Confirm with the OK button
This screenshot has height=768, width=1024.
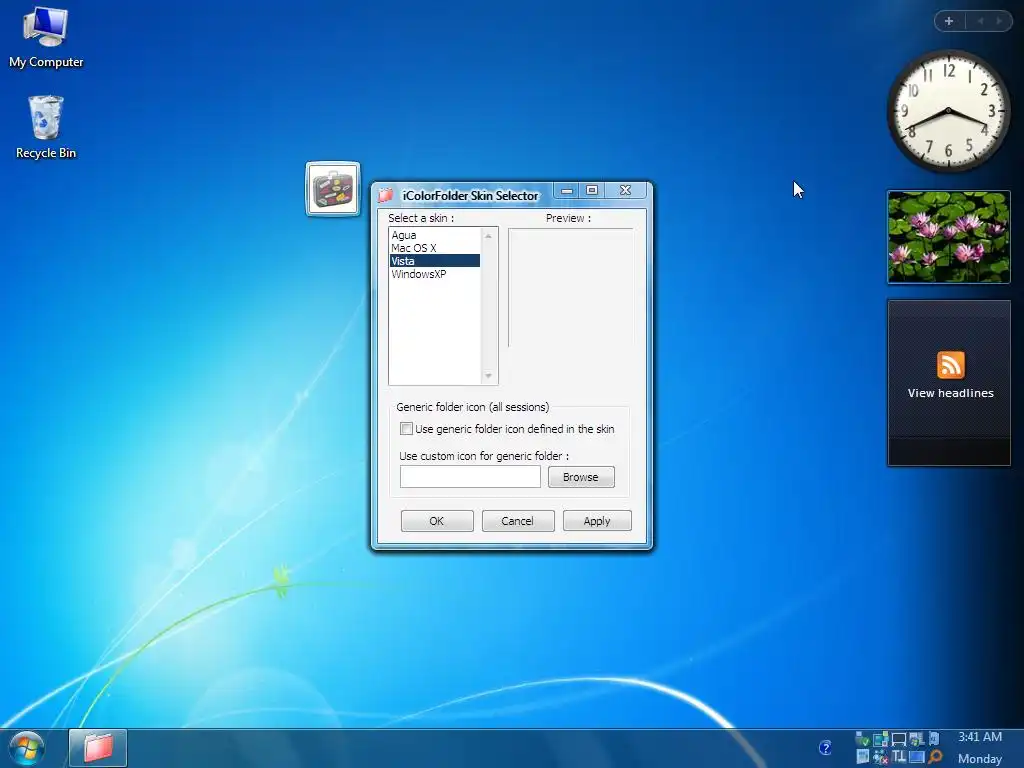coord(437,521)
